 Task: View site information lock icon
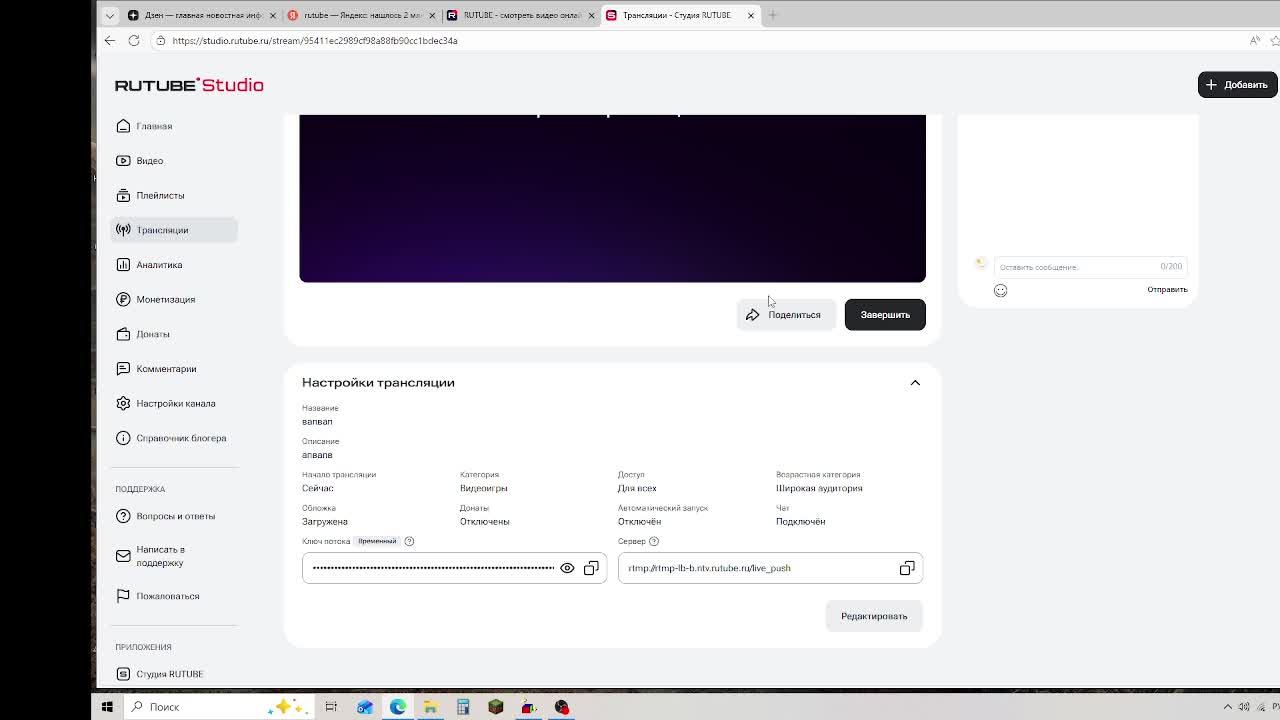pos(160,41)
